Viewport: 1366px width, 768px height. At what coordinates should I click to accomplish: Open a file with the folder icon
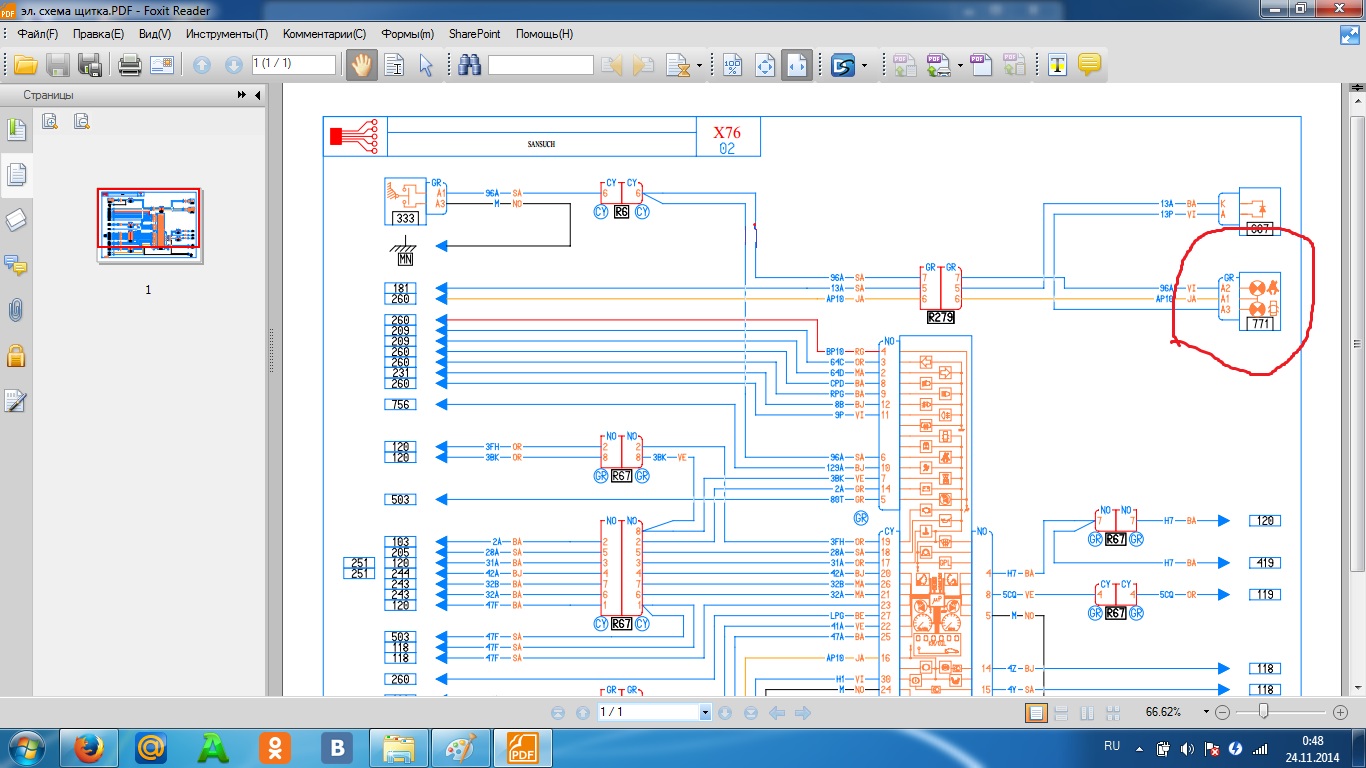(x=25, y=66)
